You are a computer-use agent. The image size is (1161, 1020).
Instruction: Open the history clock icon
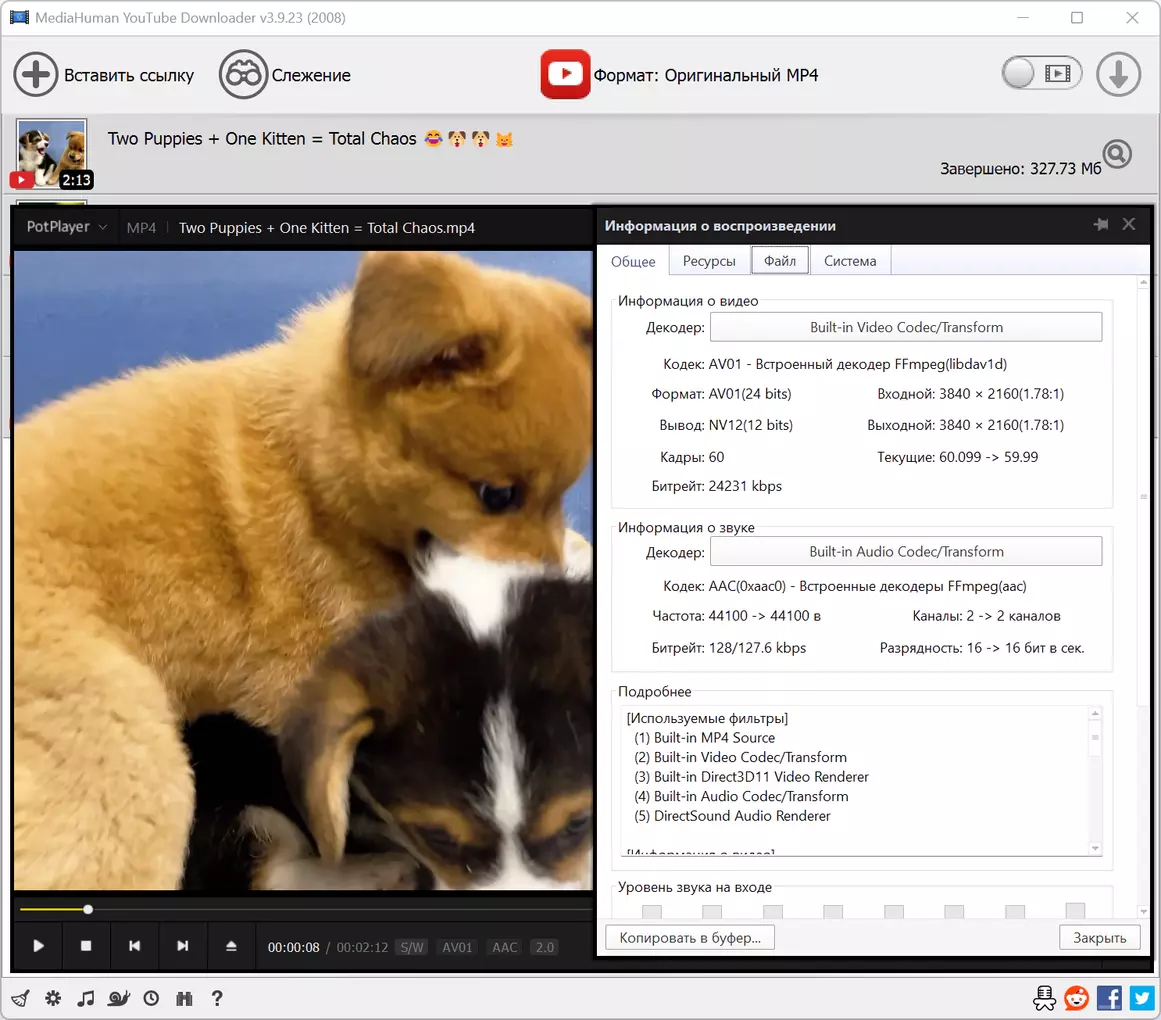[x=151, y=999]
